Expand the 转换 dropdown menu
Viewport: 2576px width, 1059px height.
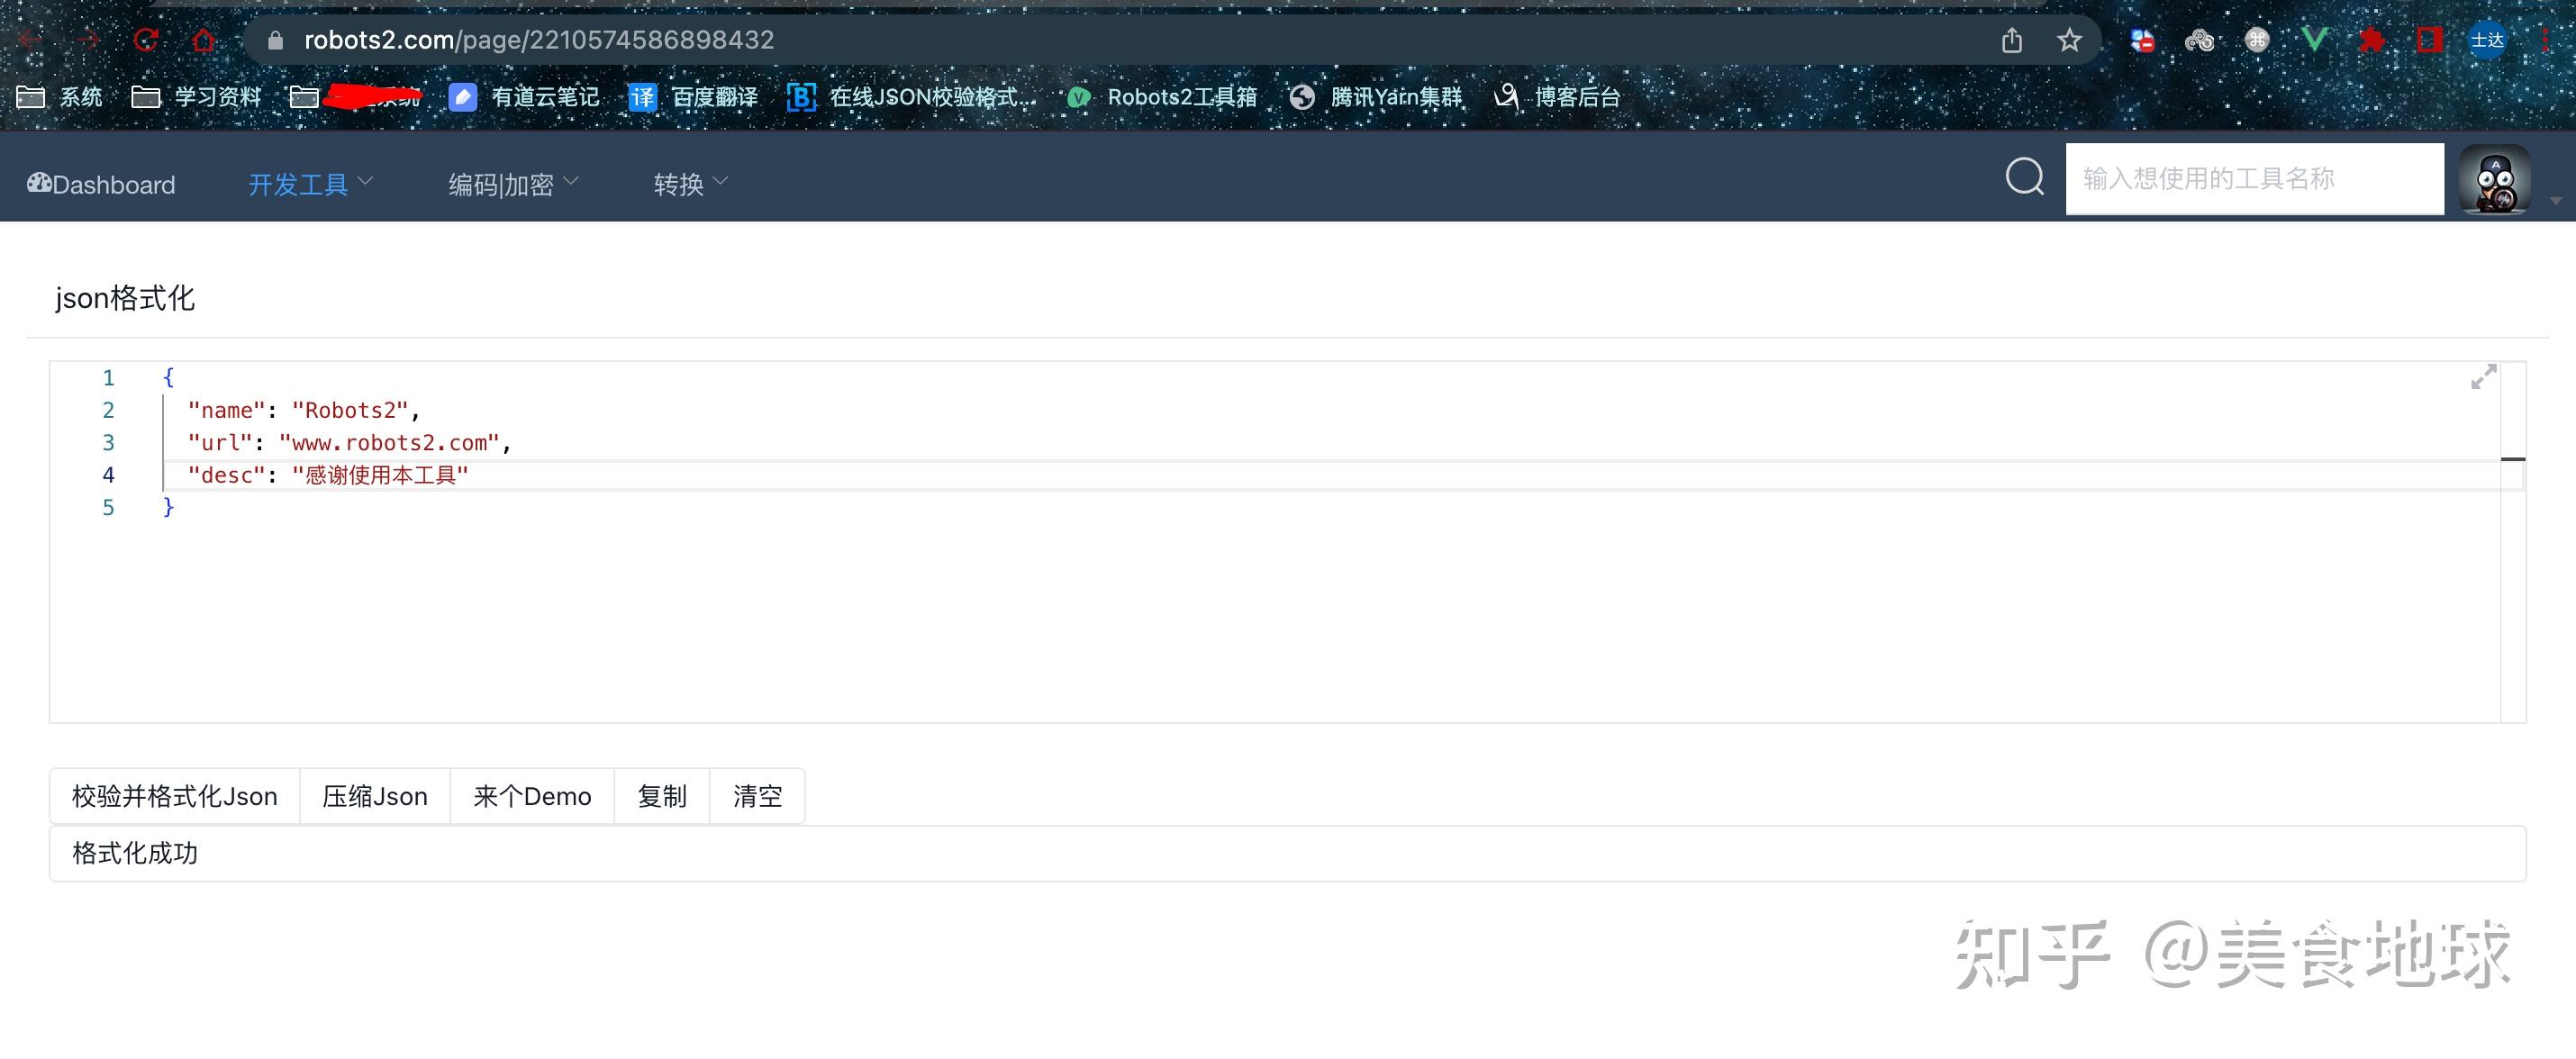click(691, 184)
